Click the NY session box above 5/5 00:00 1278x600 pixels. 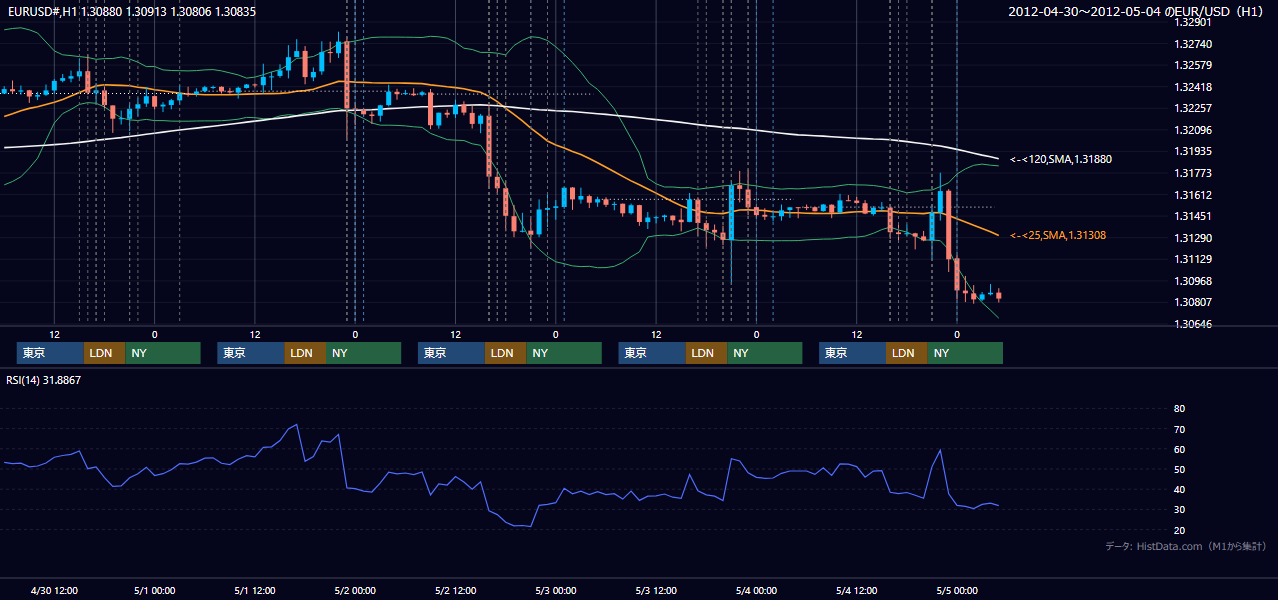click(964, 353)
